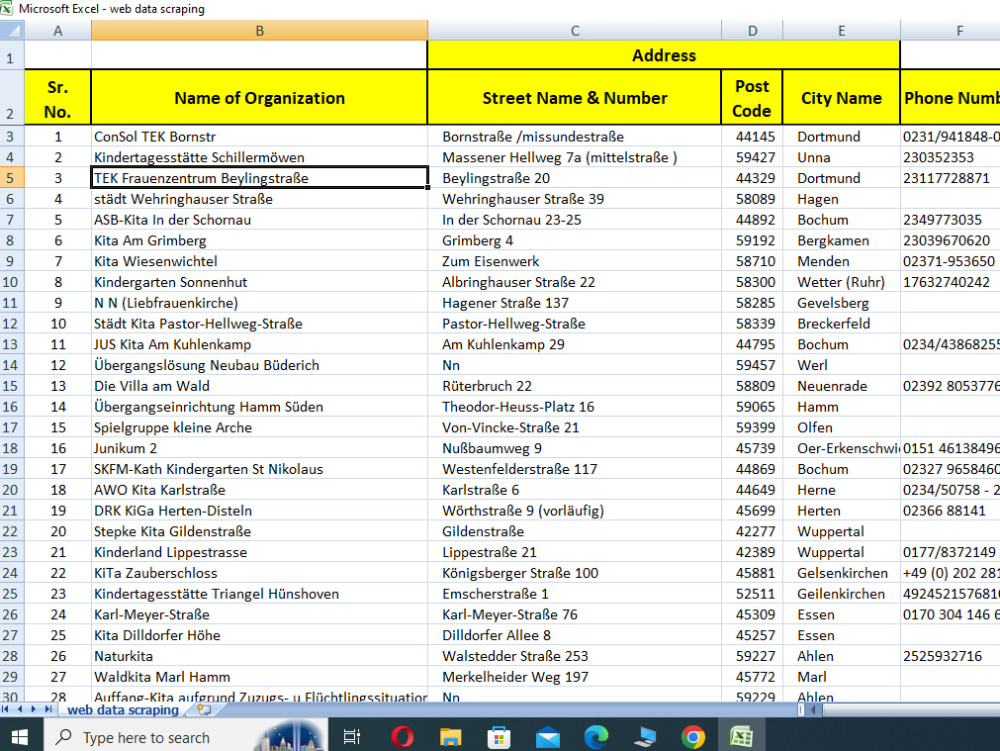
Task: Click the 'Post Code' header cell
Action: (x=752, y=98)
